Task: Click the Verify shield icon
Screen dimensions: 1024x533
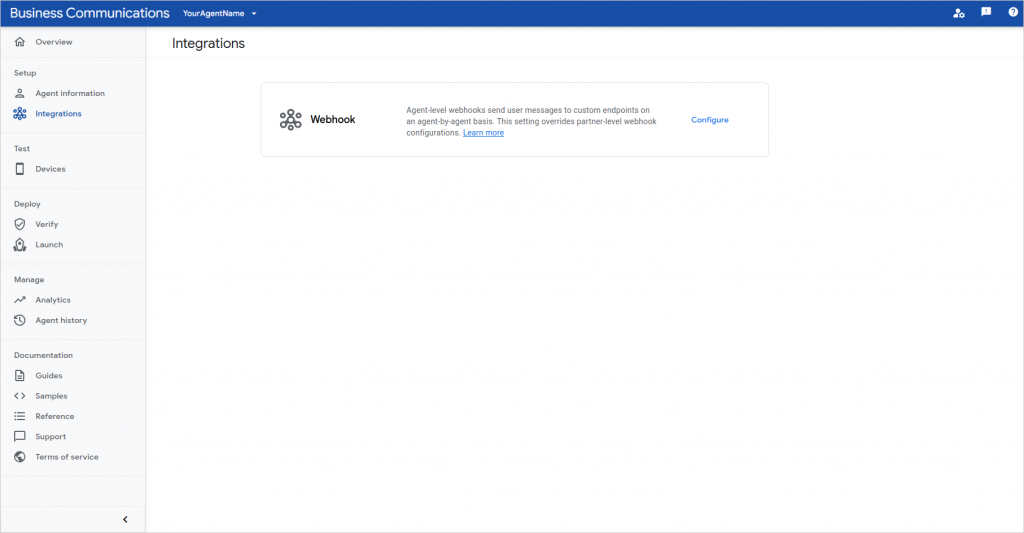Action: (x=20, y=224)
